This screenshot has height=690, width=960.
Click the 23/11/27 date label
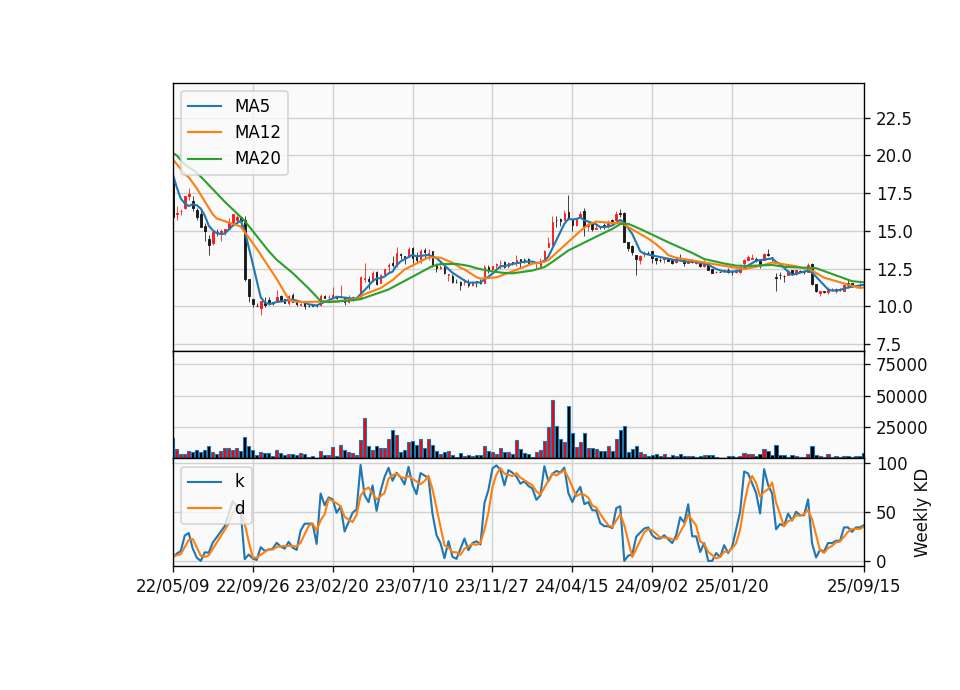click(x=492, y=586)
